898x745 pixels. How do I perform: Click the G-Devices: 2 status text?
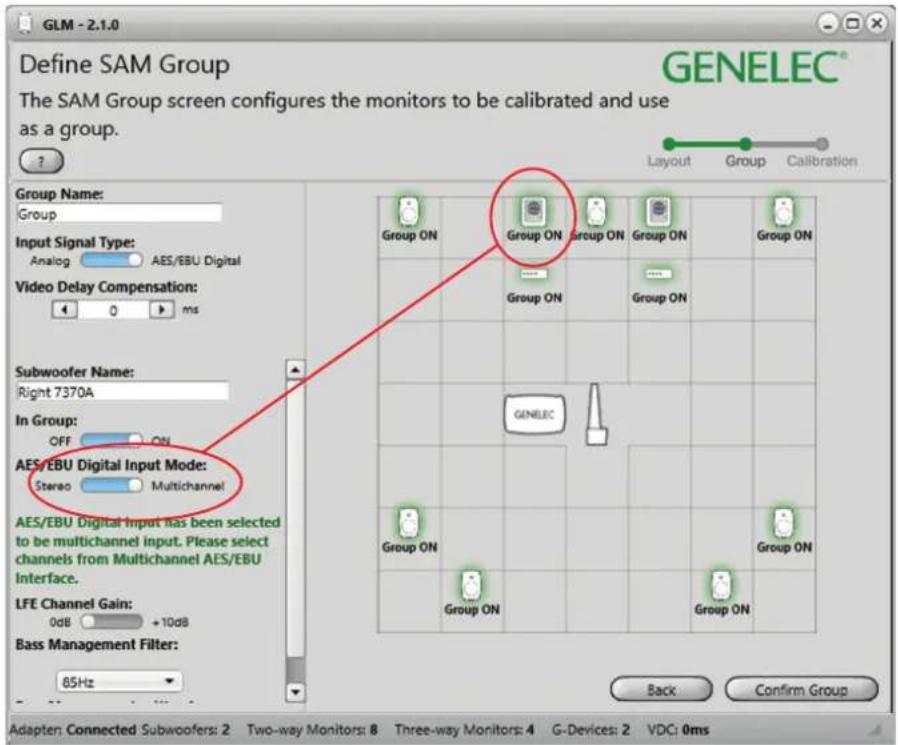(x=590, y=730)
